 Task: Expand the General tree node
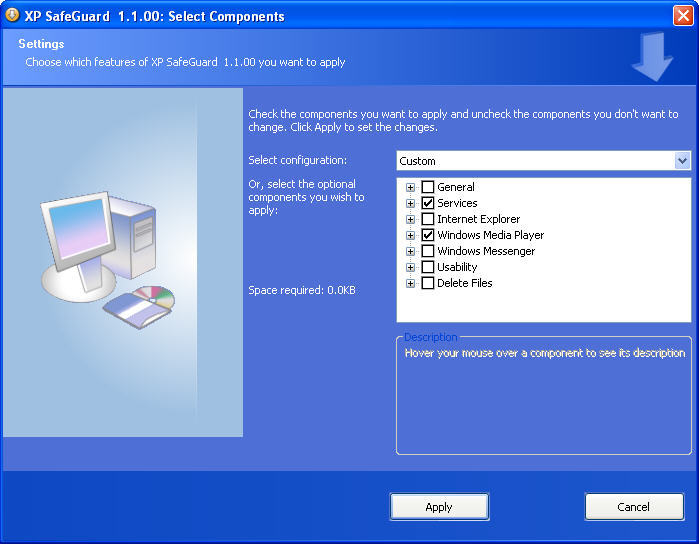pyautogui.click(x=410, y=187)
